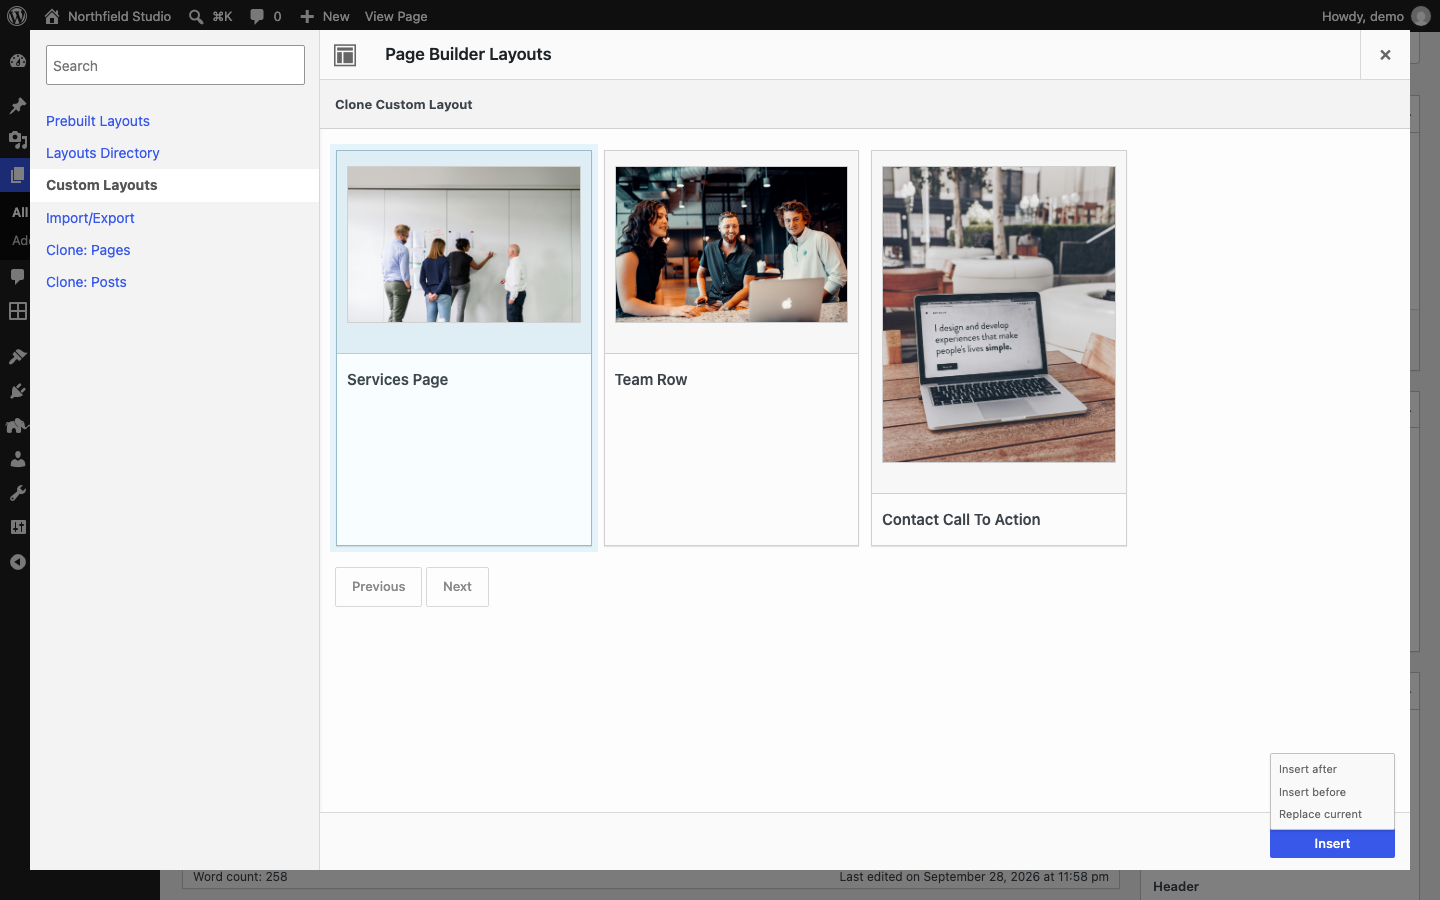Screen dimensions: 1440x900
Task: Click the Northfield Studio home icon
Action: coord(52,16)
